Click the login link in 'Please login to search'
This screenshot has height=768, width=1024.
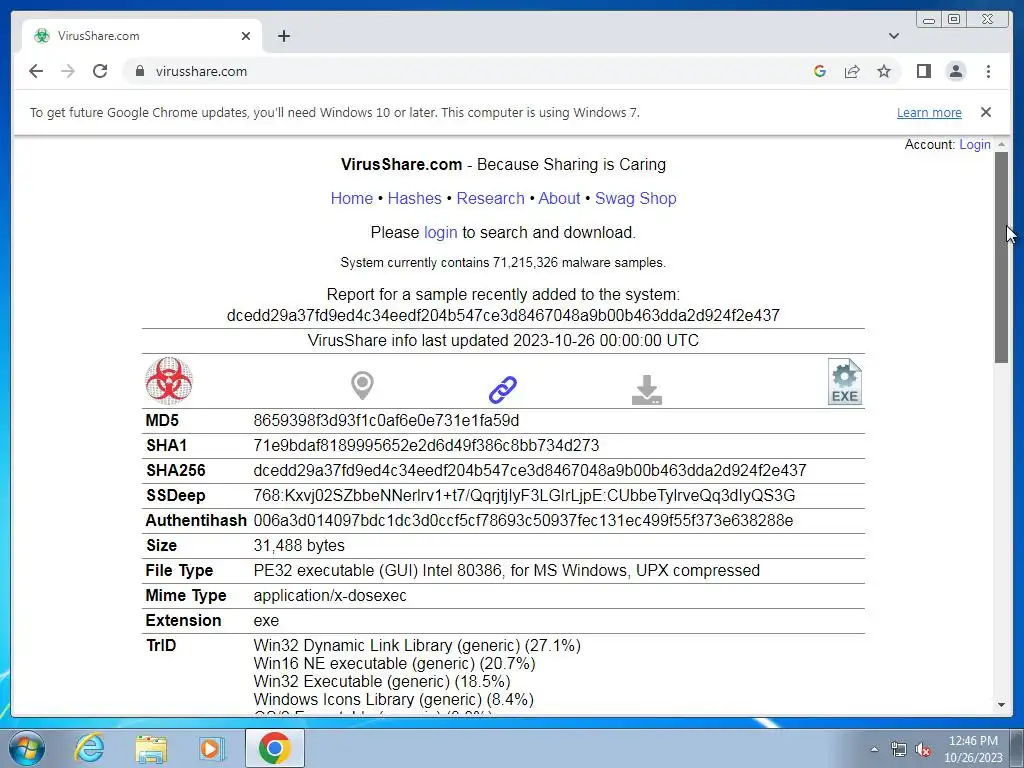click(x=441, y=232)
